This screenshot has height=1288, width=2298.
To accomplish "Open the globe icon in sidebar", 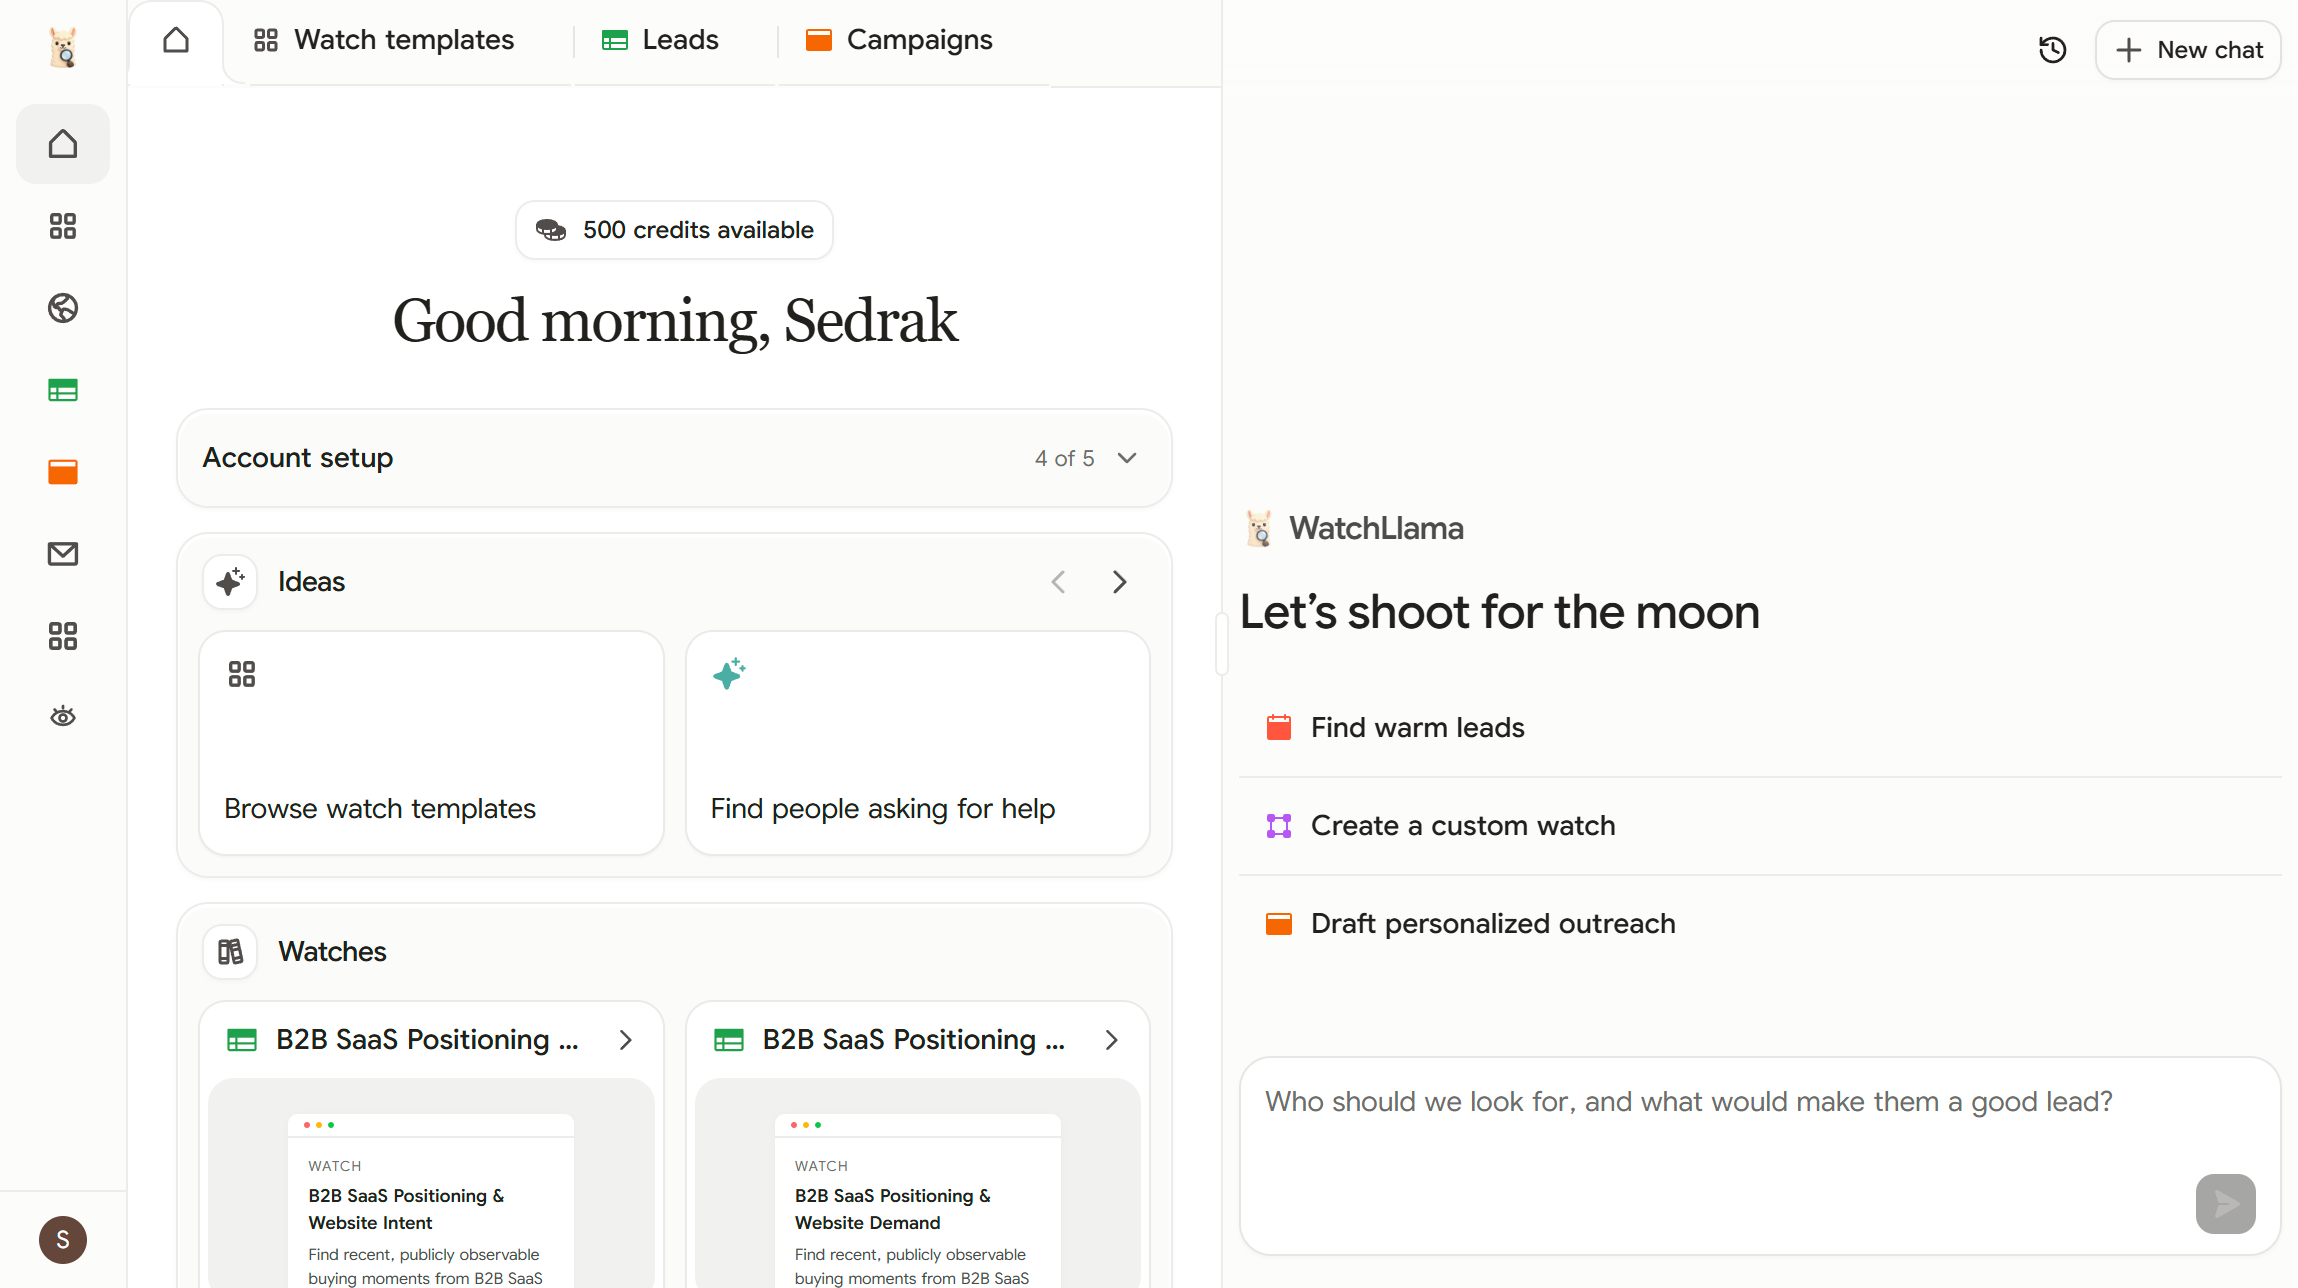I will coord(63,308).
